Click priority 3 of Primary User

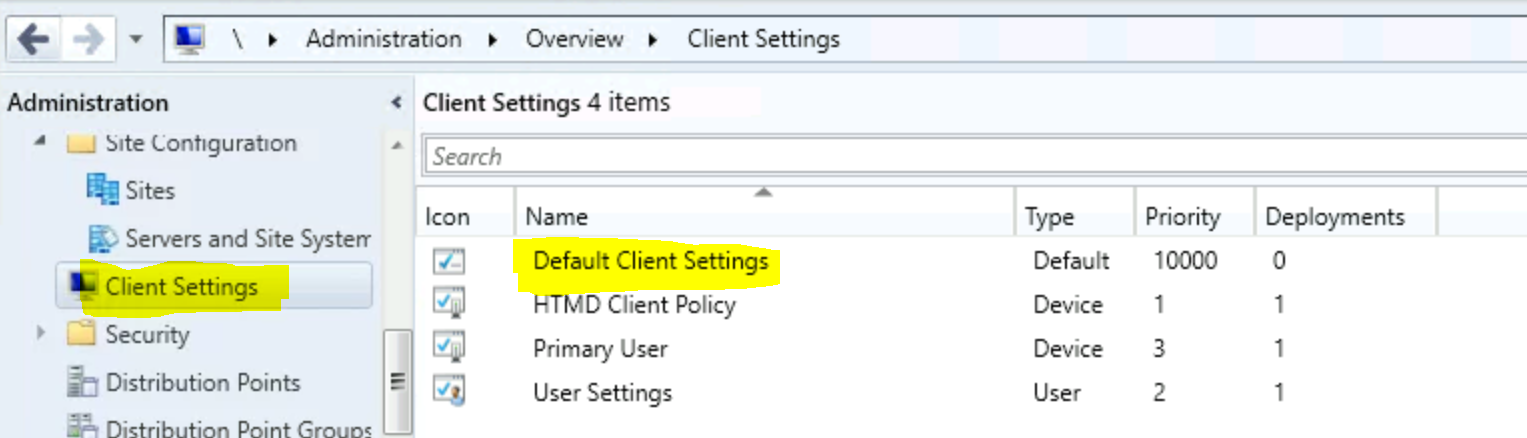(1159, 349)
